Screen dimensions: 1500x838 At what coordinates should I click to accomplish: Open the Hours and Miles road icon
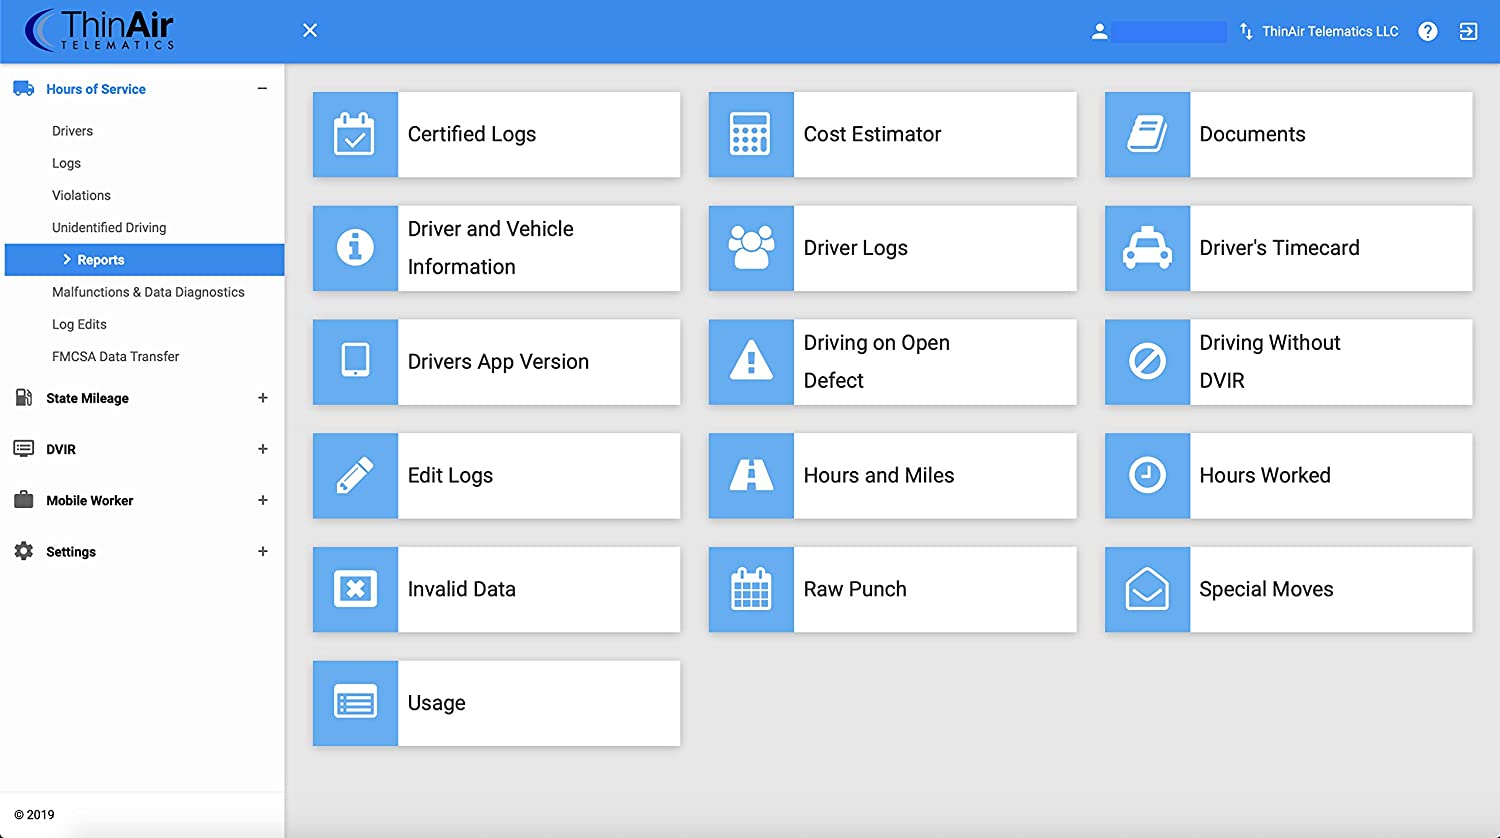(x=751, y=475)
